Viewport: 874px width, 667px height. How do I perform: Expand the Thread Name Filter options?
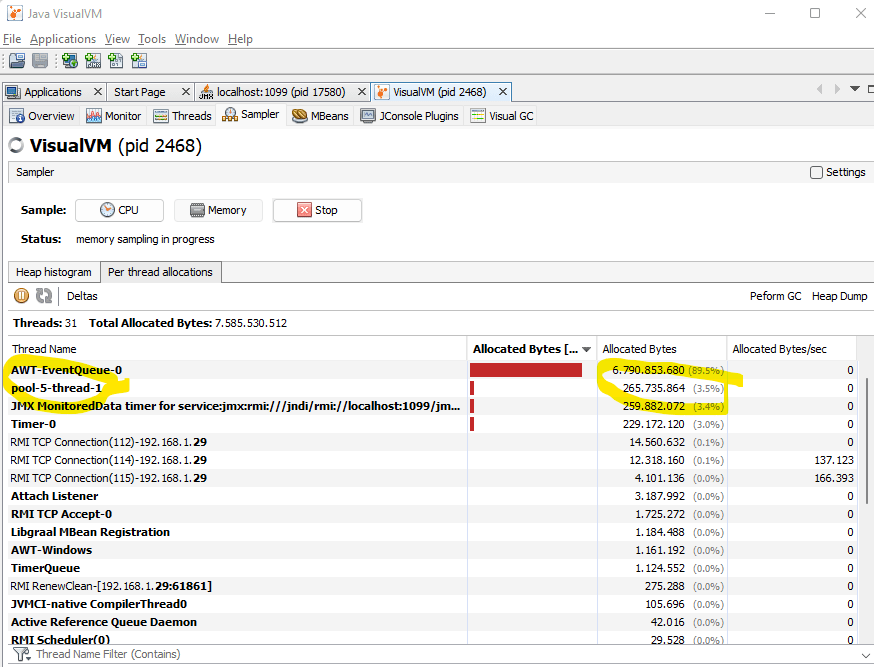point(21,654)
